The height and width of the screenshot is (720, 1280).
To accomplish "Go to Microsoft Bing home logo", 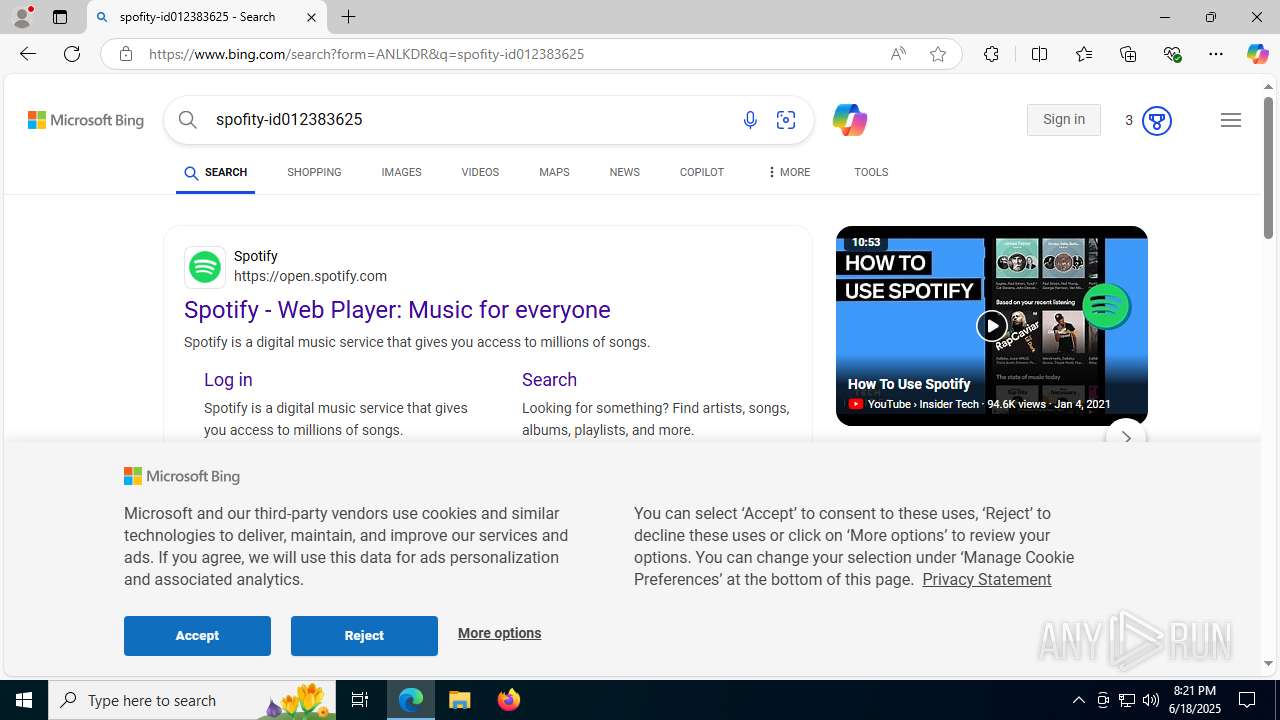I will pos(86,120).
